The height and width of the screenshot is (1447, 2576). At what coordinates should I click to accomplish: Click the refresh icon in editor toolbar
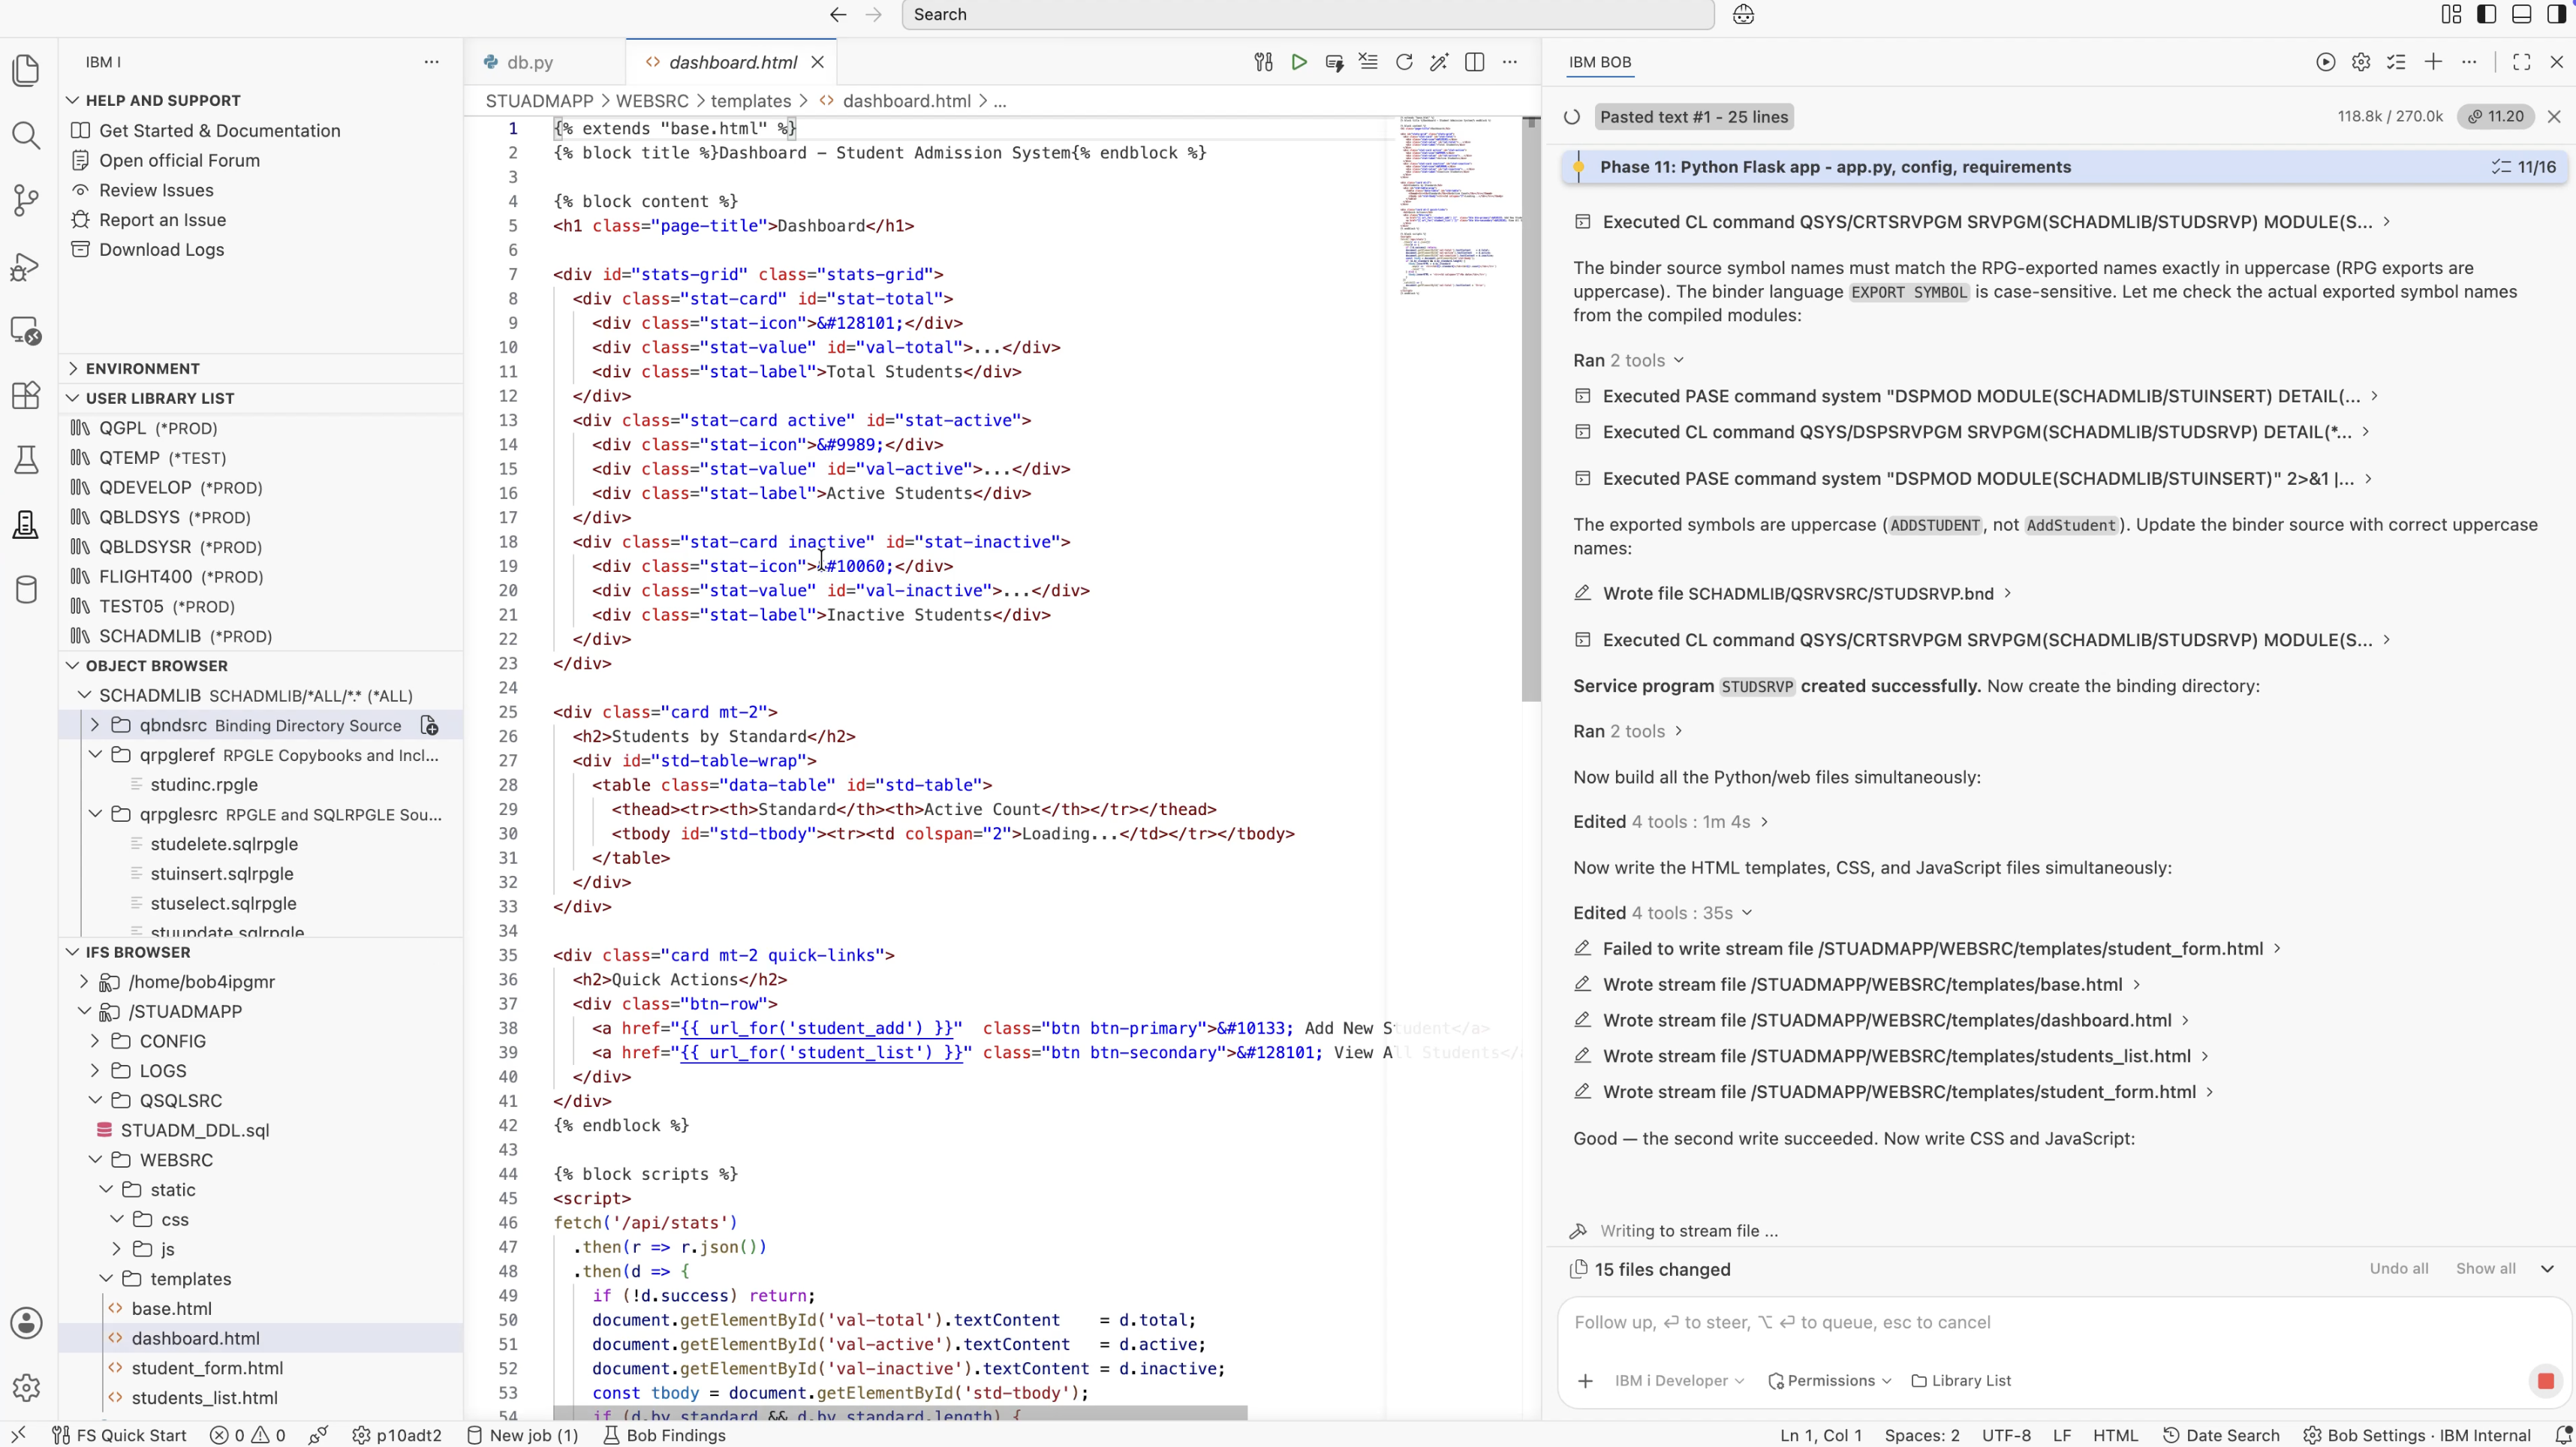coord(1404,62)
